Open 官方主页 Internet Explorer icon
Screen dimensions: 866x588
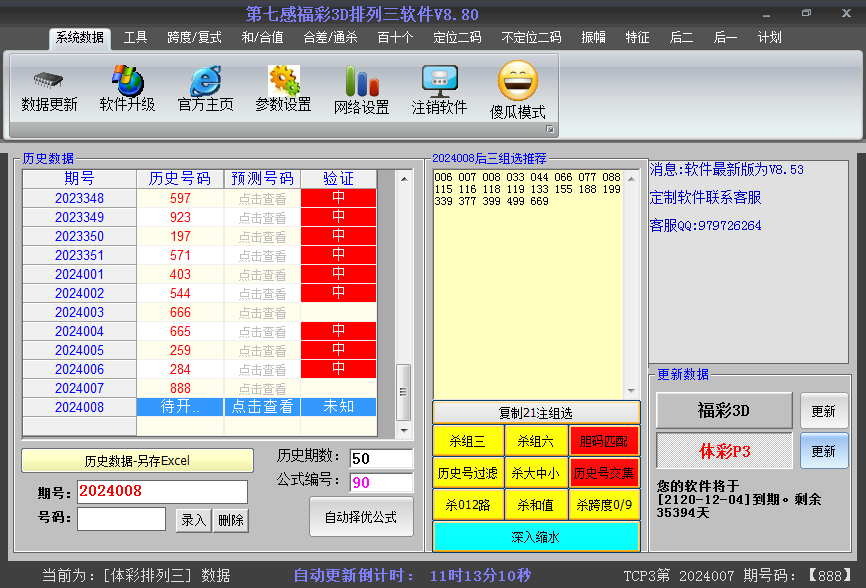coord(205,81)
